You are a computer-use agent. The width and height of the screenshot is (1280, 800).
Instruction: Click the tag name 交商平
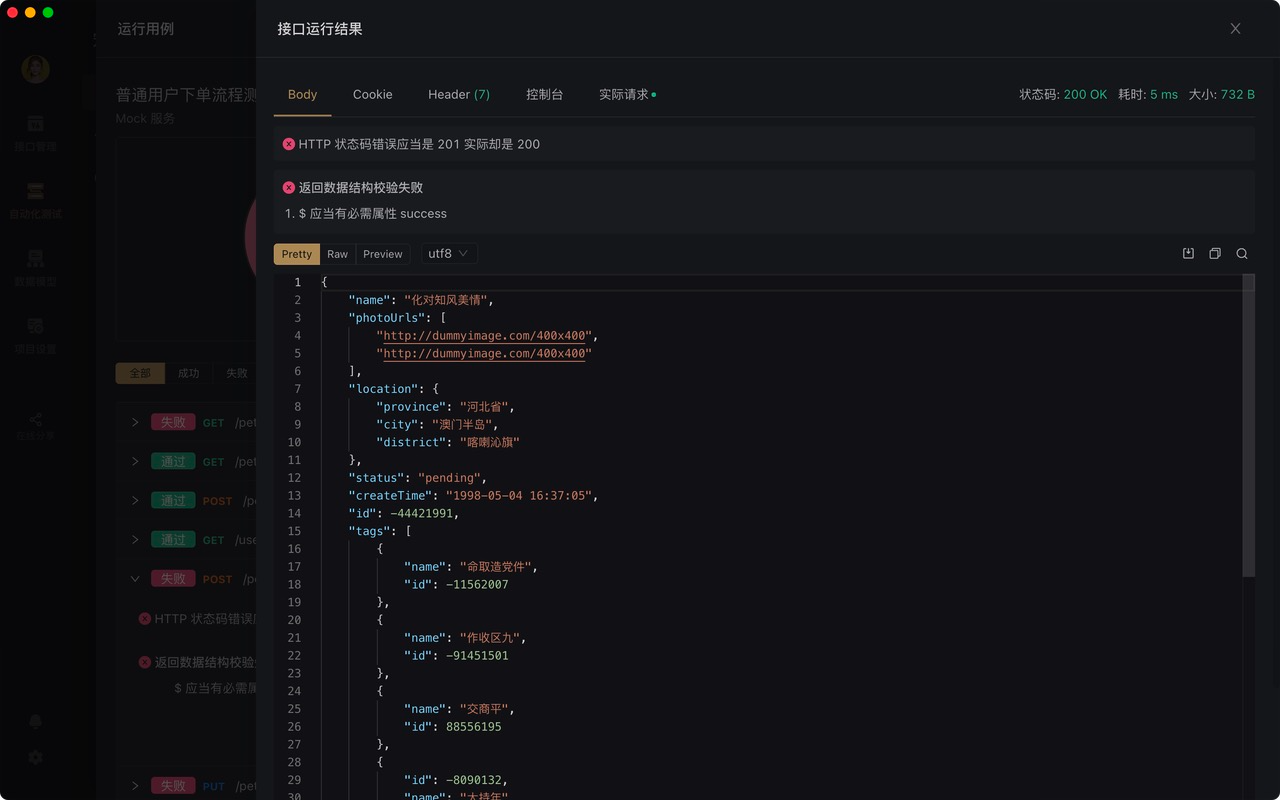click(x=483, y=709)
